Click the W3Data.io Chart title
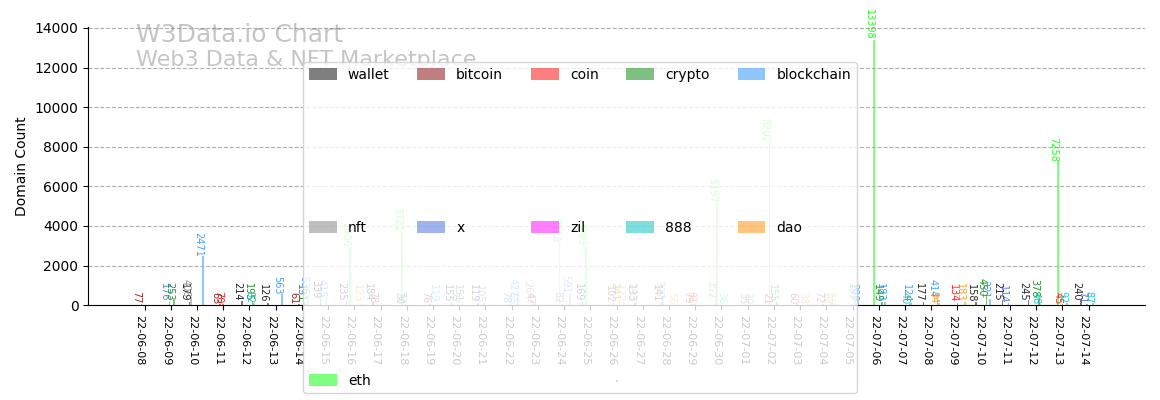The width and height of the screenshot is (1160, 400). click(239, 35)
